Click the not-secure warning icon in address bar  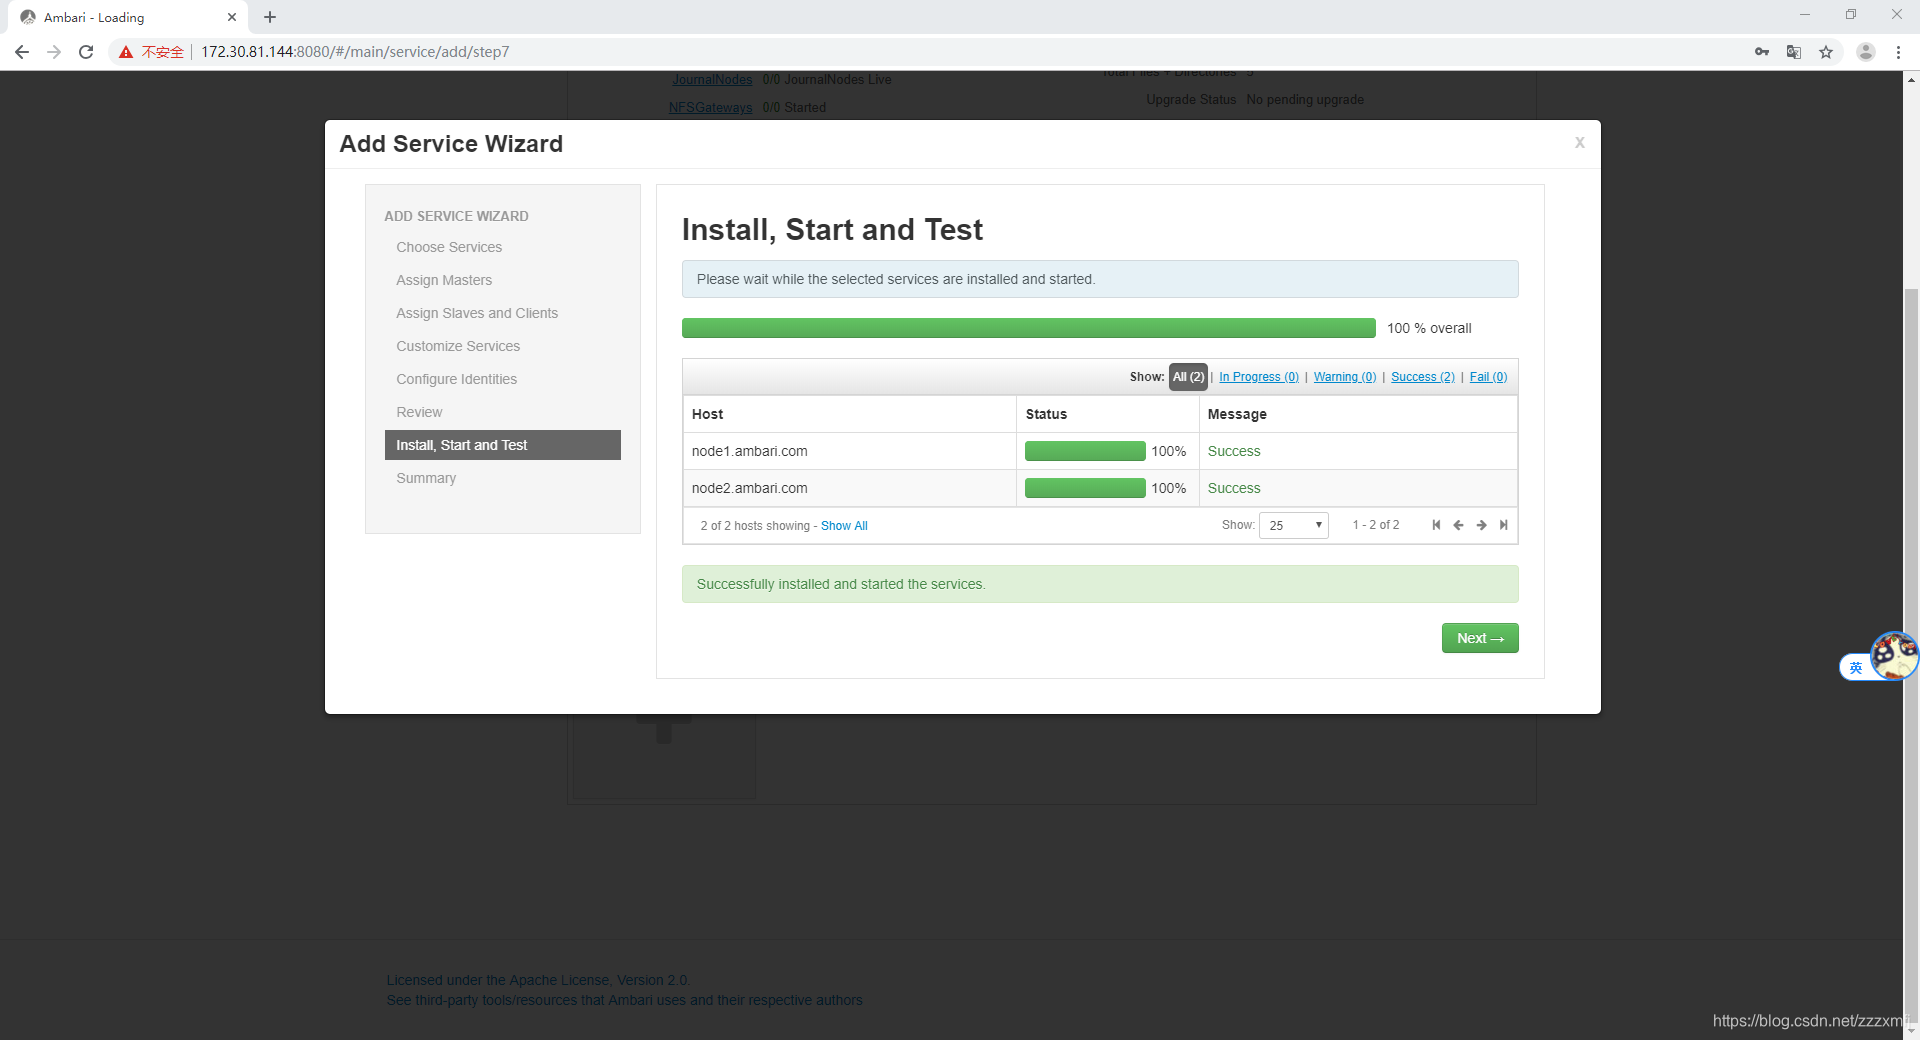point(126,52)
